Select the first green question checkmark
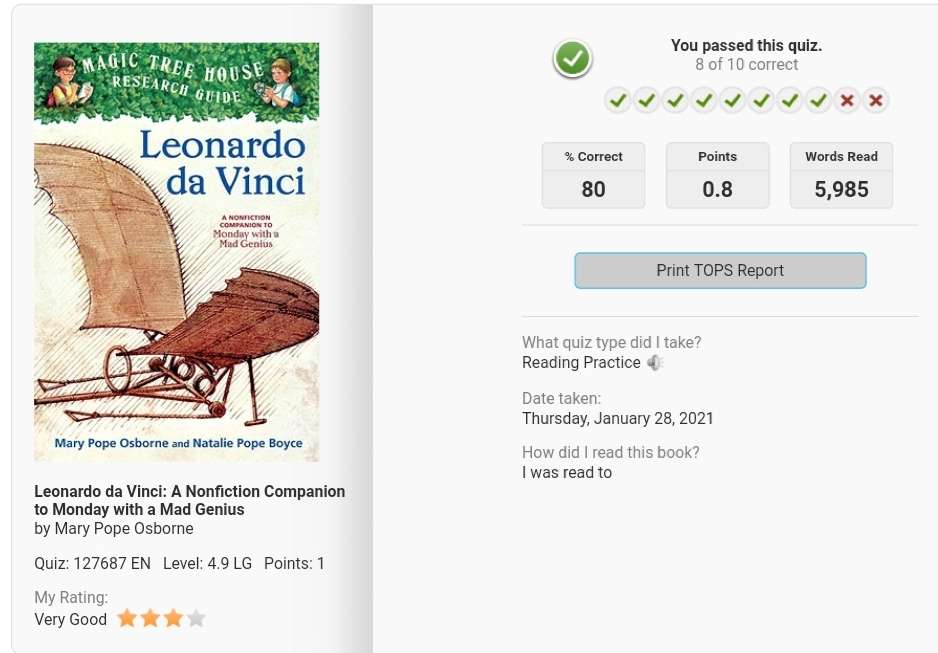The height and width of the screenshot is (653, 938). tap(618, 100)
